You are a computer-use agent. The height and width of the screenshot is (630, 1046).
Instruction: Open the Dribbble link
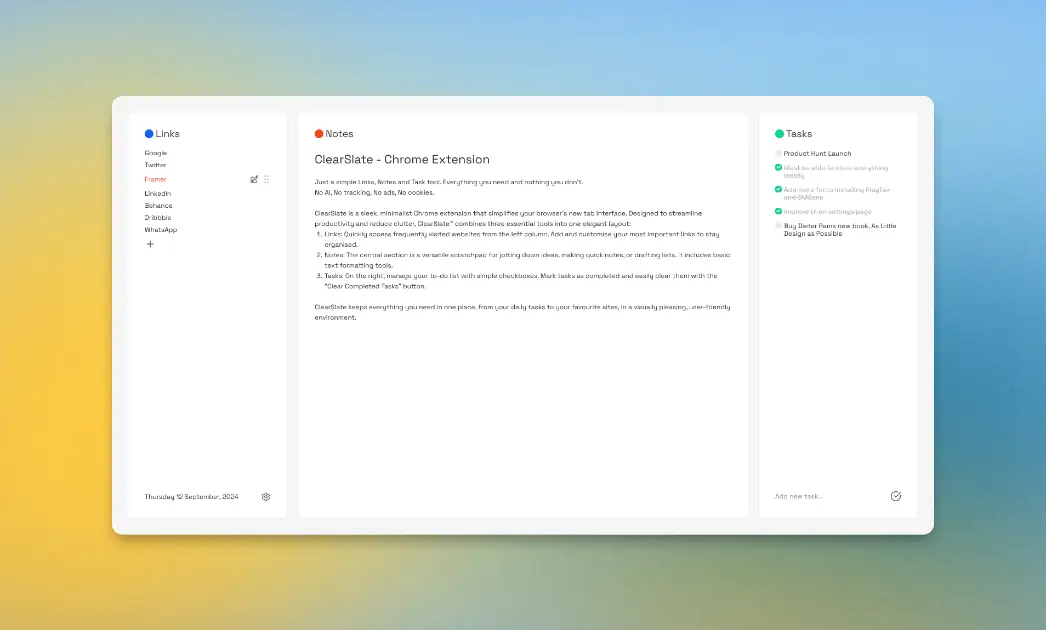[x=156, y=218]
